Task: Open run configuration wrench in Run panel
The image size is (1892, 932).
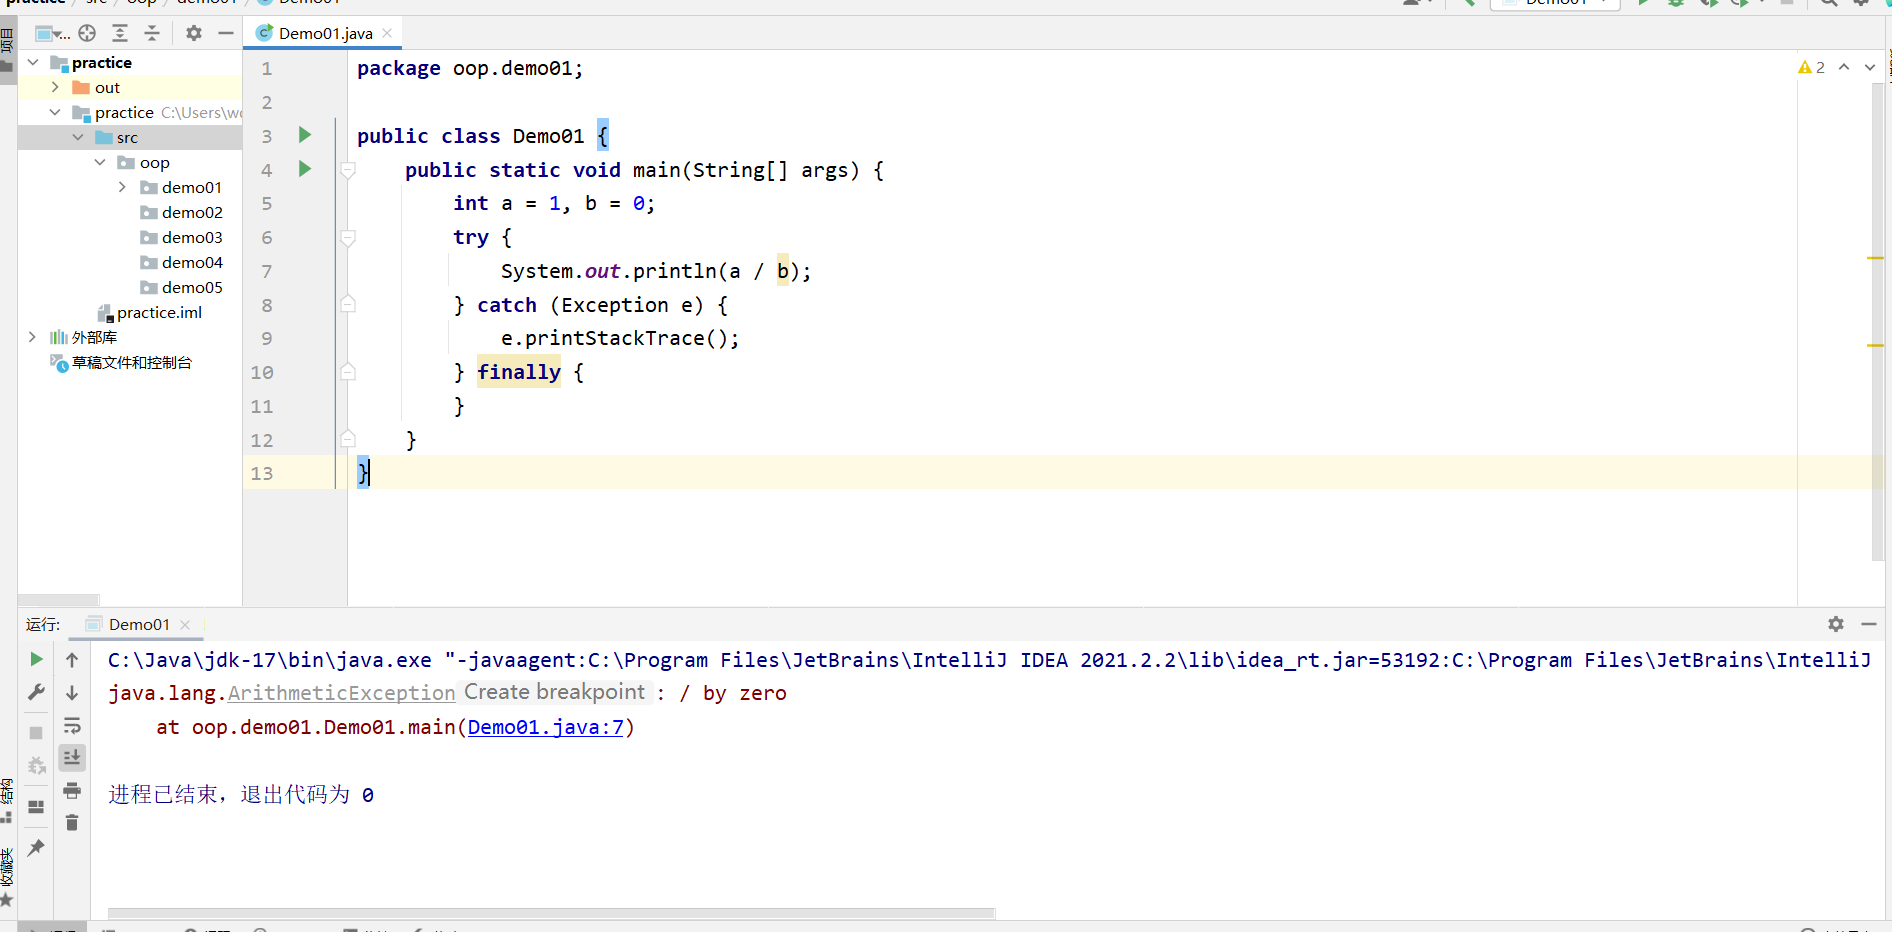Action: click(36, 692)
